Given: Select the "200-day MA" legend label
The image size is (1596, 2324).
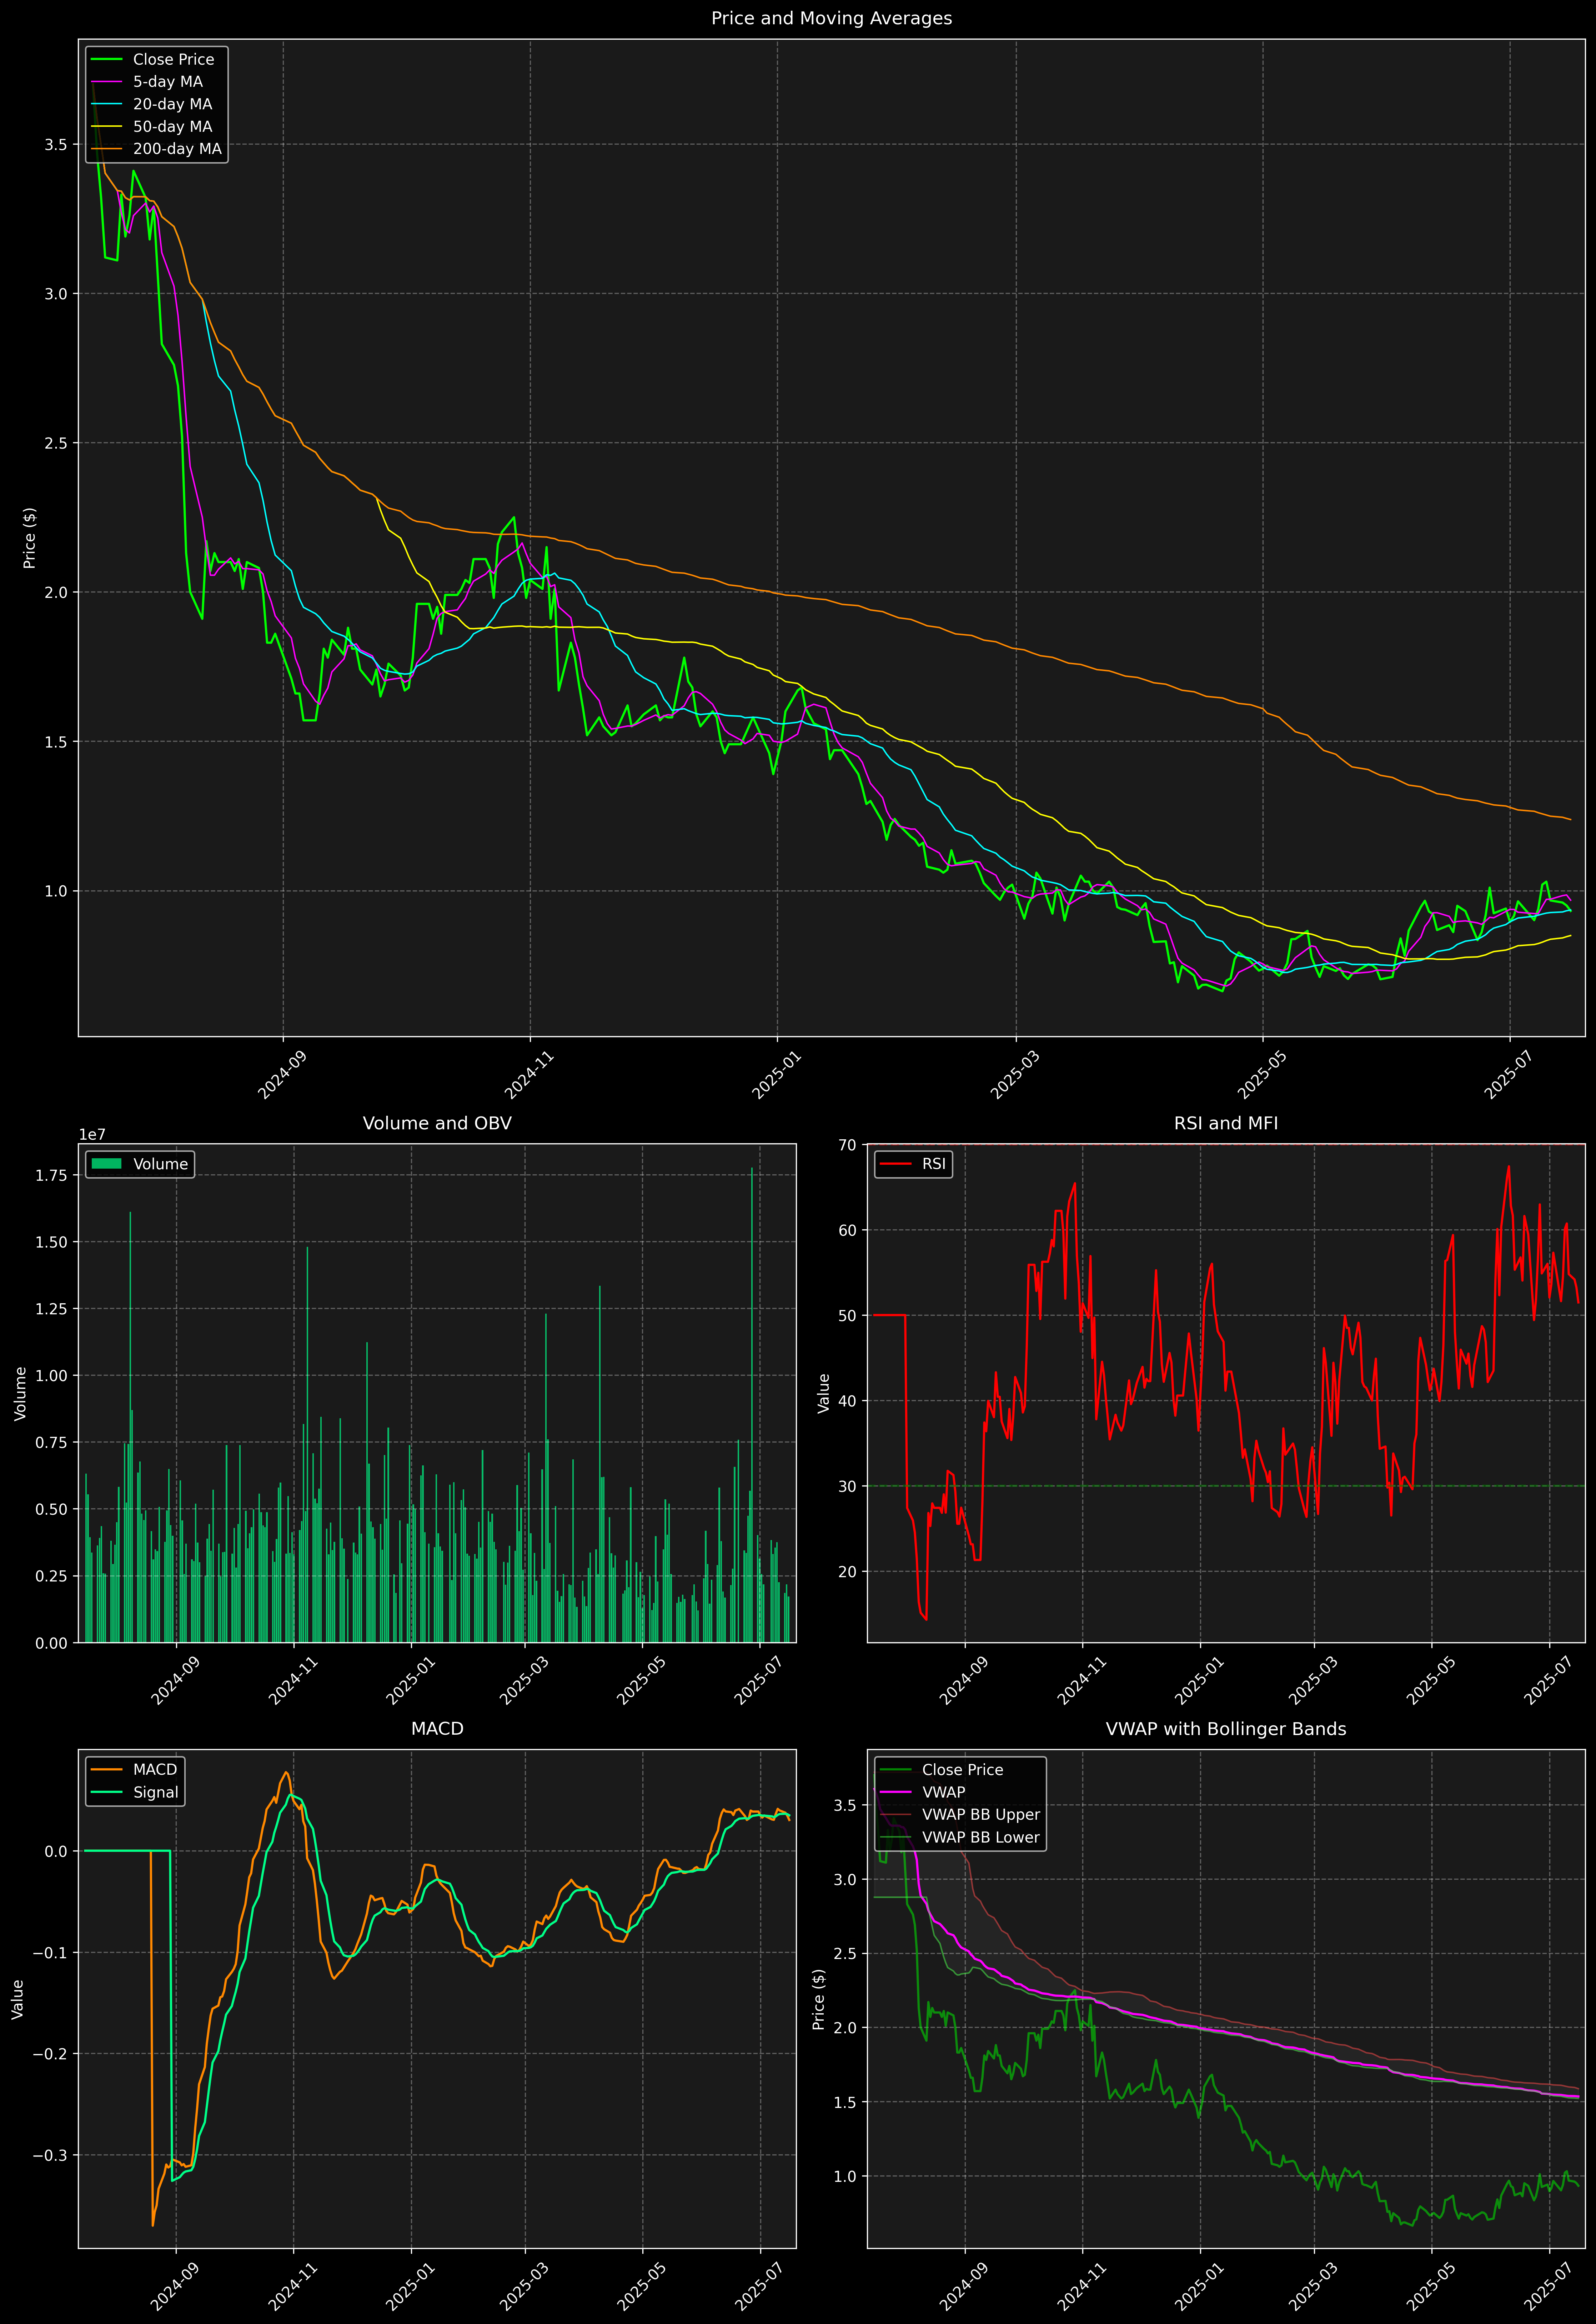Looking at the screenshot, I should click(177, 149).
